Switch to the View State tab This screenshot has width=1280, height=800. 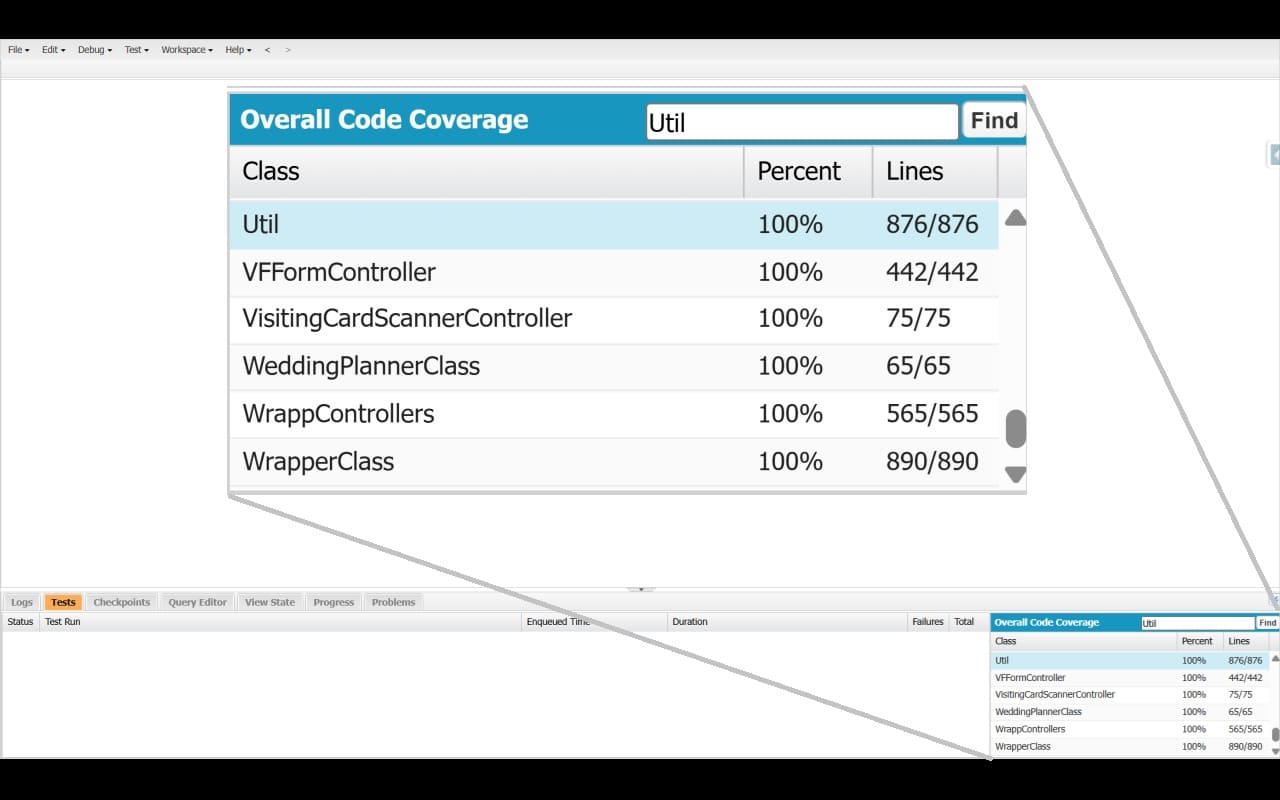(x=270, y=602)
